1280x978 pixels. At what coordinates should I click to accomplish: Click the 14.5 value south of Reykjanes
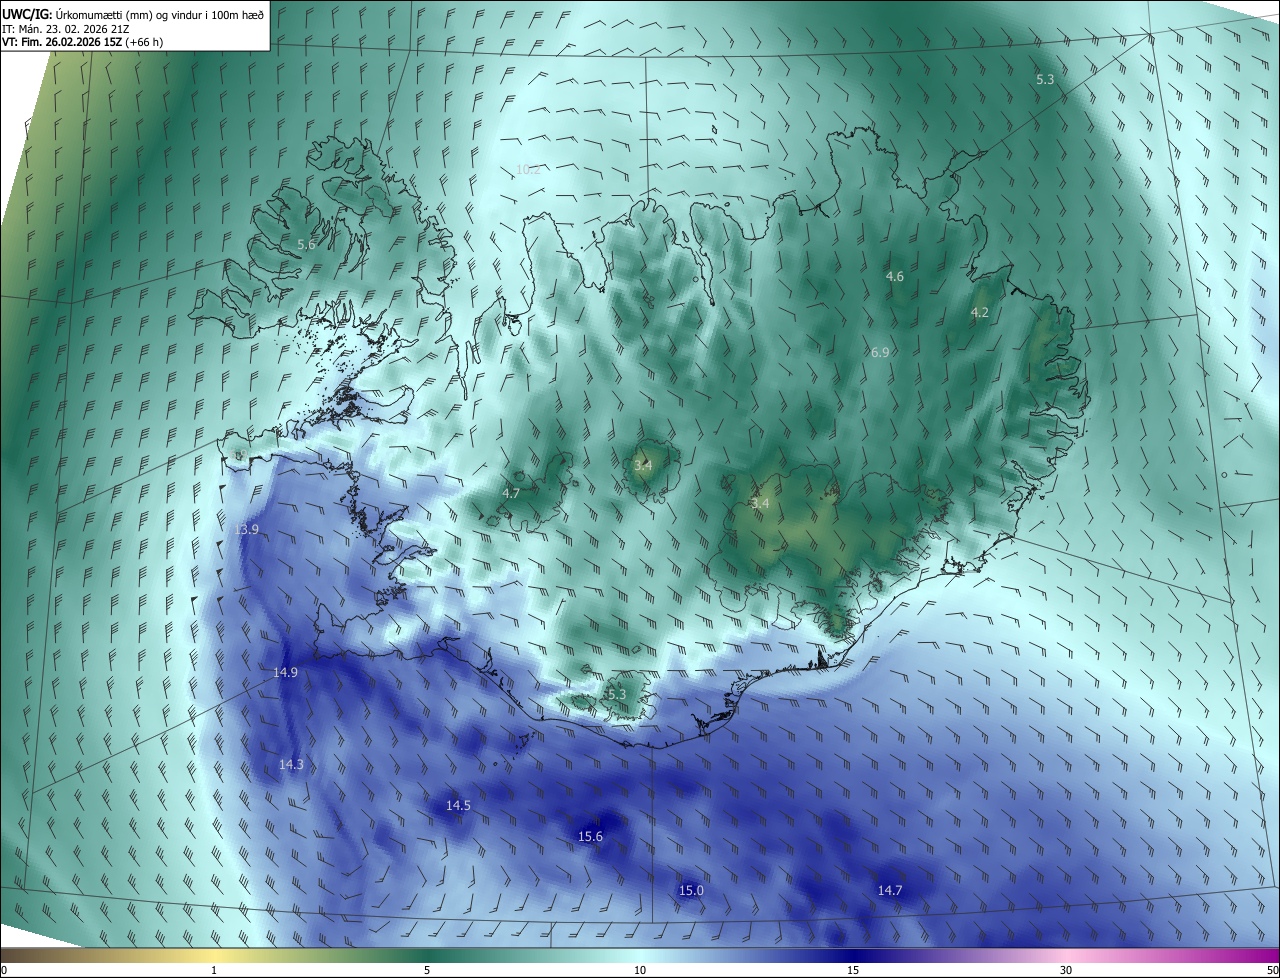458,805
